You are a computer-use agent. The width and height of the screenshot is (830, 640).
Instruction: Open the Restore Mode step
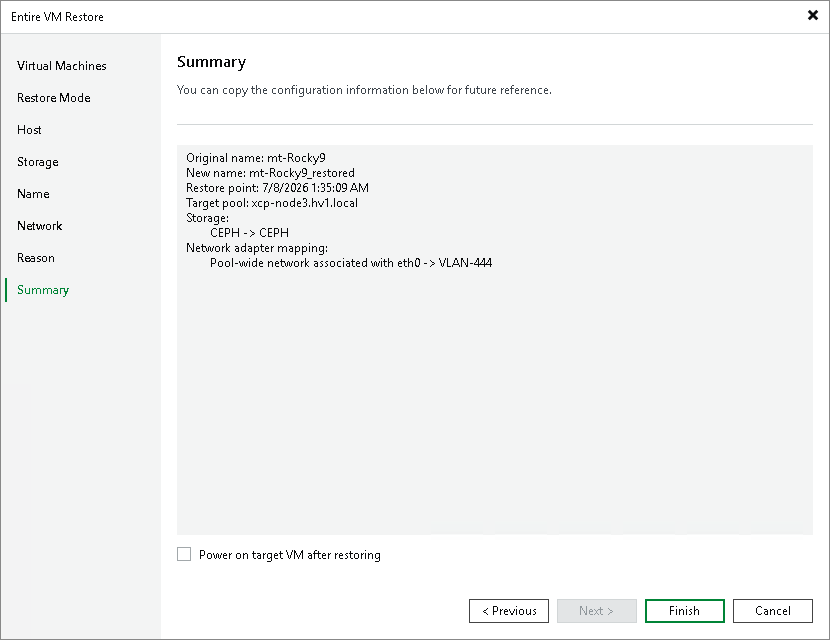(x=53, y=98)
